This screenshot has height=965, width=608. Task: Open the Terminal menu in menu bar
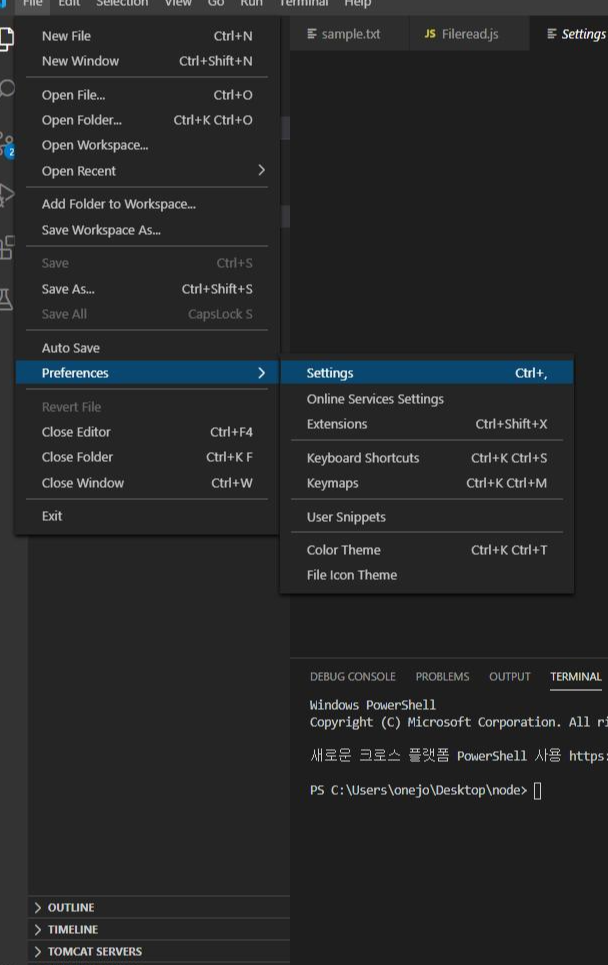click(x=303, y=4)
